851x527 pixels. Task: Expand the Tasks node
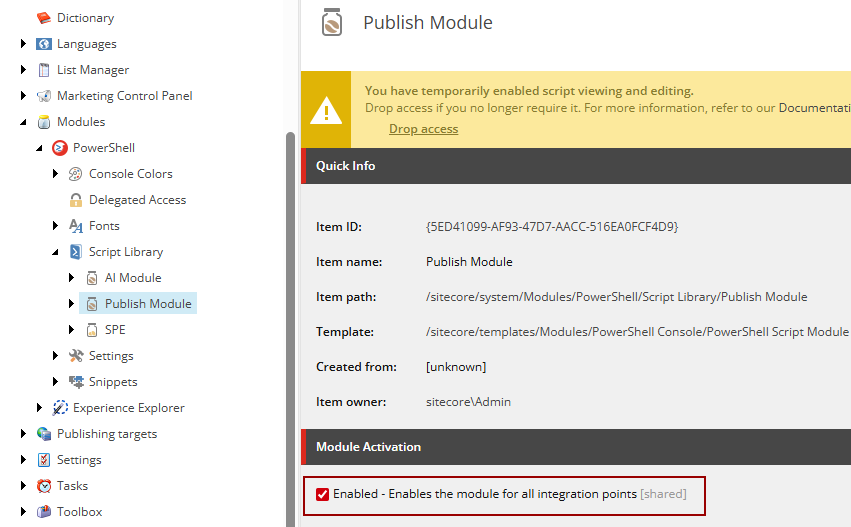click(x=23, y=485)
